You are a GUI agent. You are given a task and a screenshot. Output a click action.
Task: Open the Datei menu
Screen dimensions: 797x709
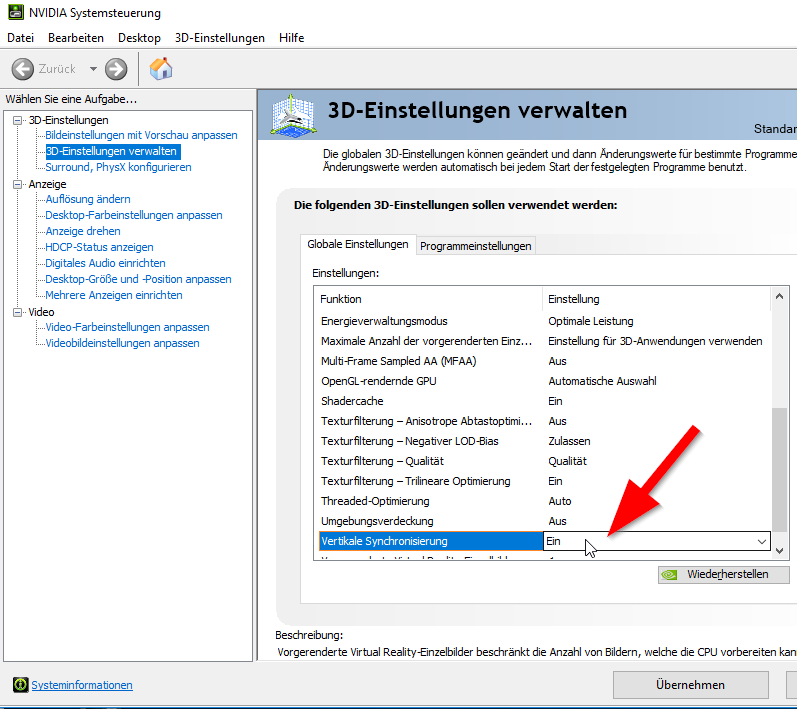click(x=20, y=38)
